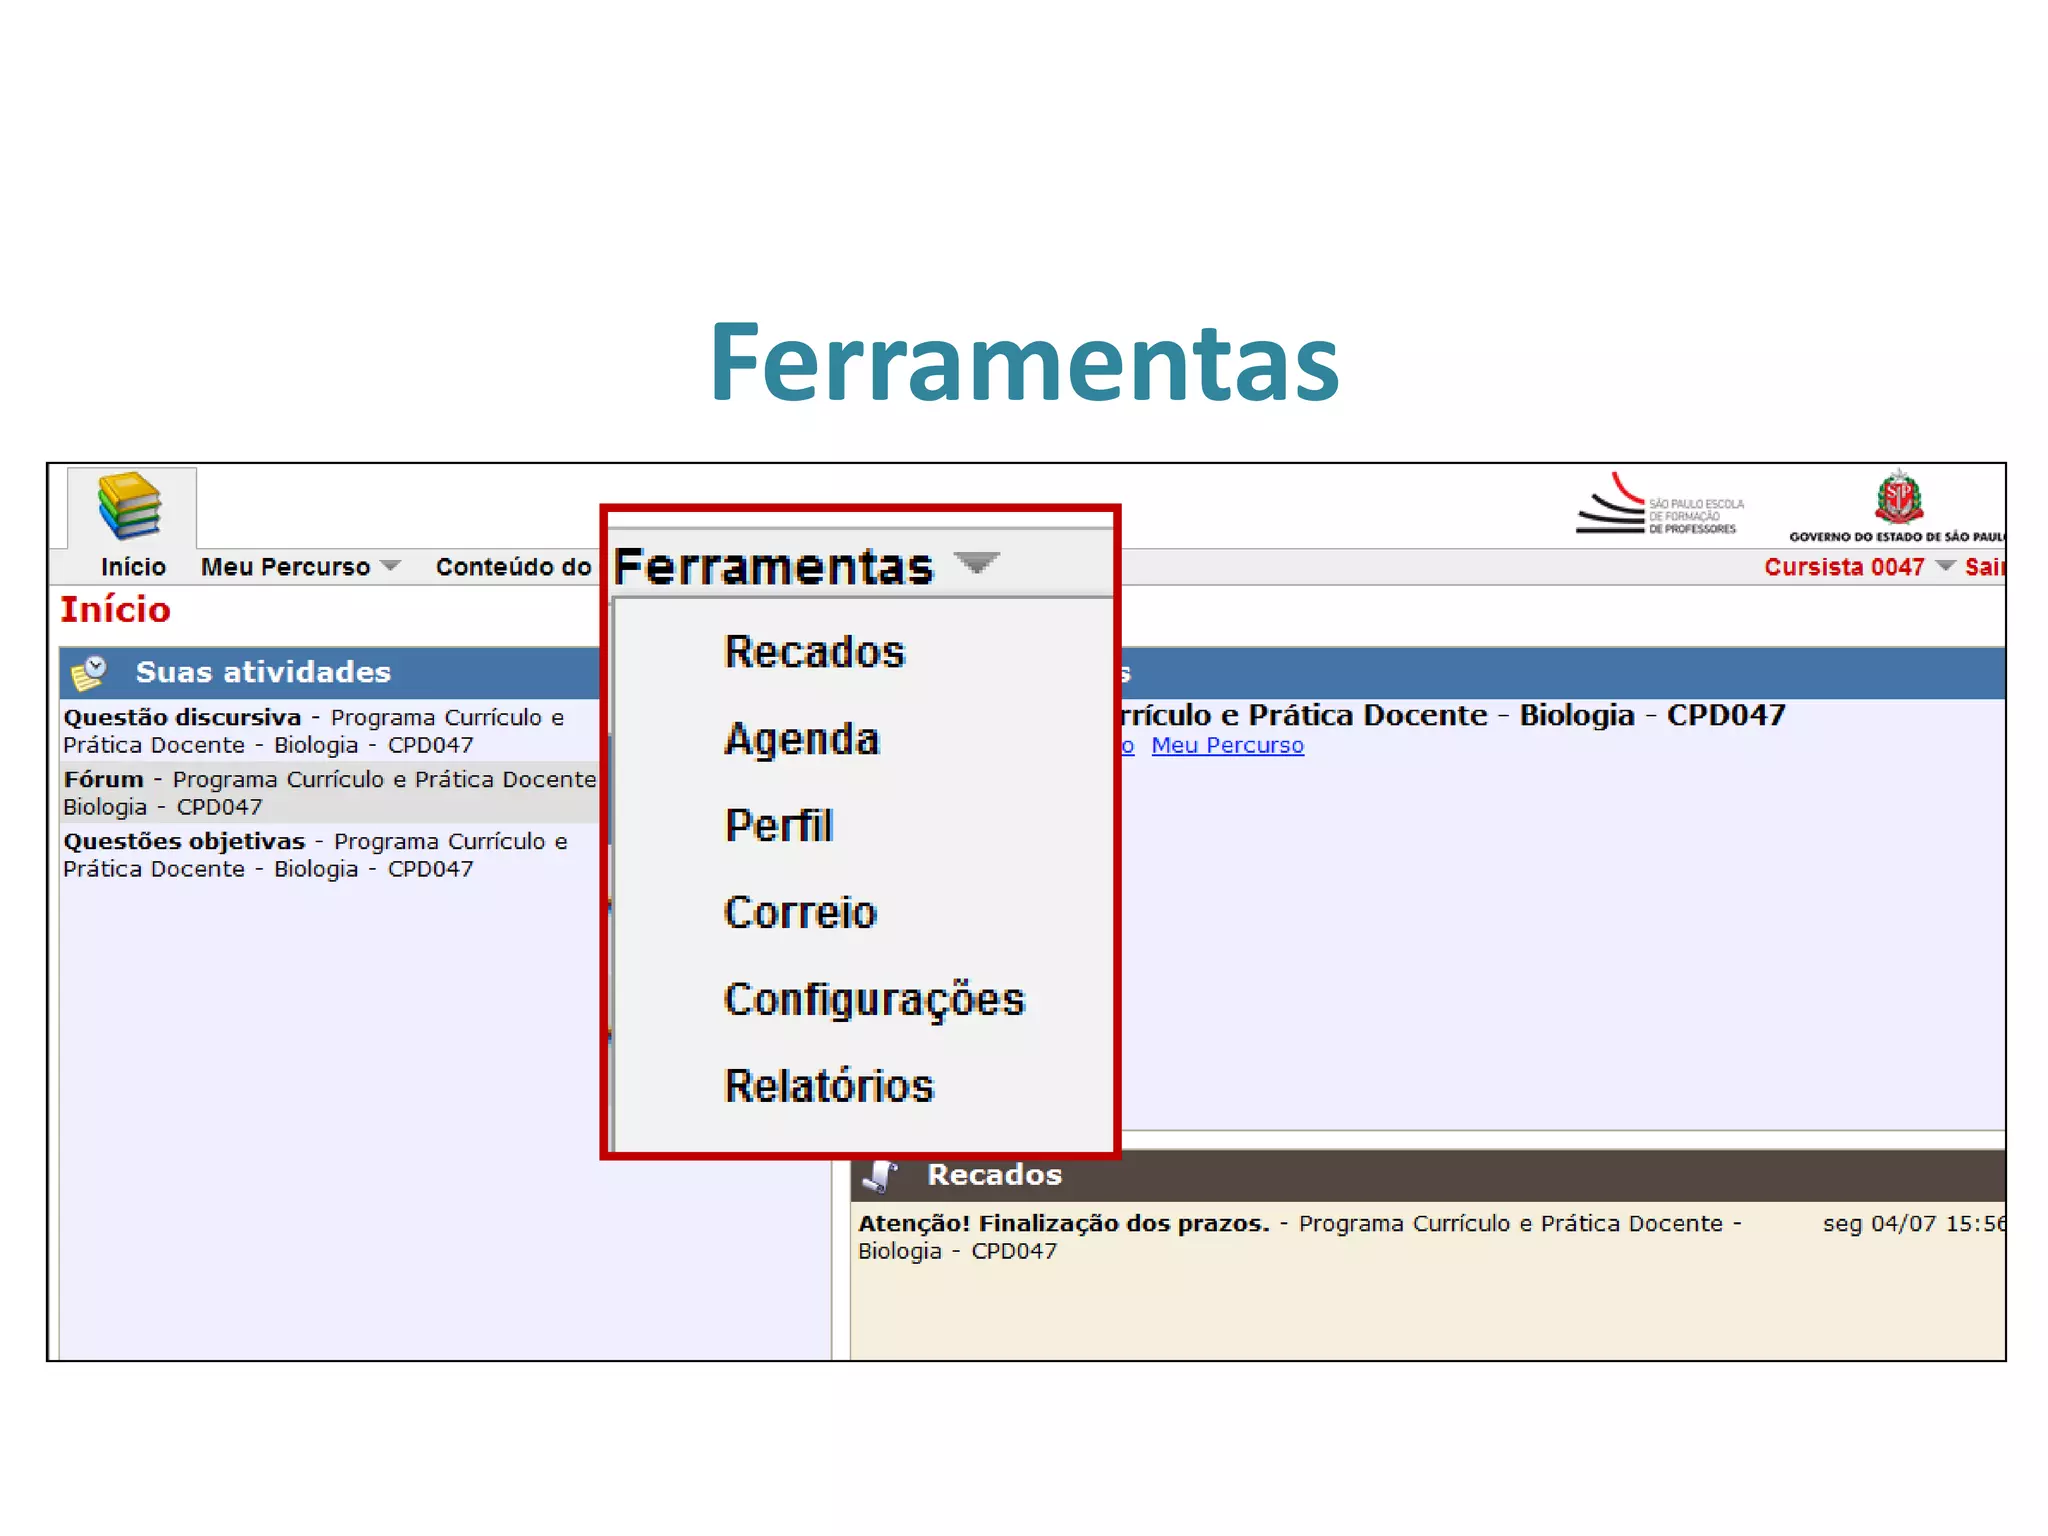Open the Questões objetivas activity
The height and width of the screenshot is (1536, 2048).
pyautogui.click(x=184, y=841)
